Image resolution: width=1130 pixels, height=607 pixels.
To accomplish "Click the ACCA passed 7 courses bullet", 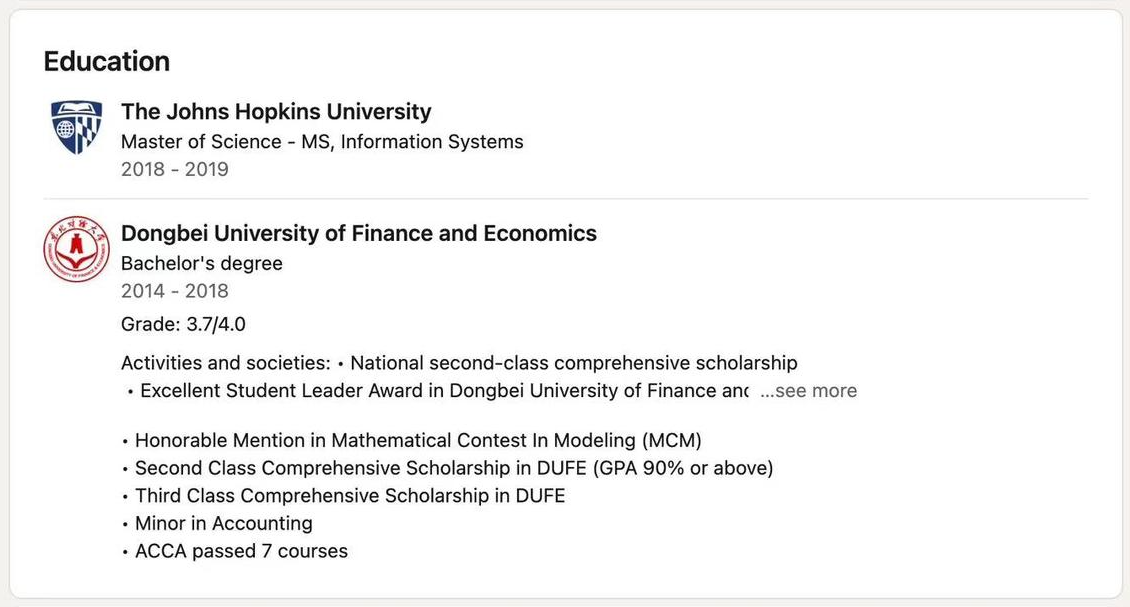I will (x=234, y=551).
